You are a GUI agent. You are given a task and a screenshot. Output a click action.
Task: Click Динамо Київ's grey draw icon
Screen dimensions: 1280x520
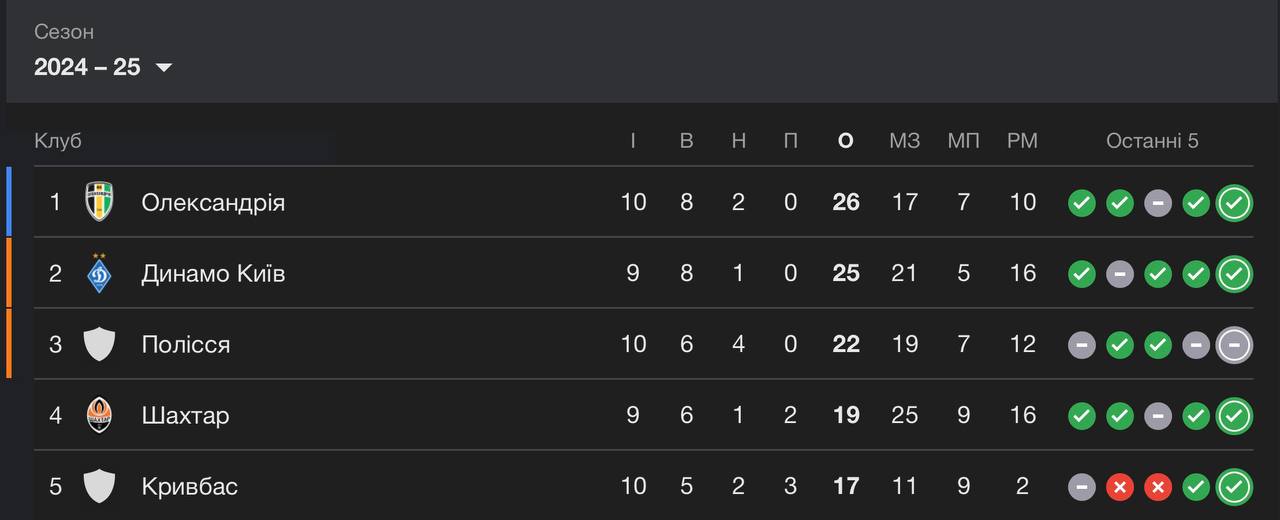[x=1120, y=274]
